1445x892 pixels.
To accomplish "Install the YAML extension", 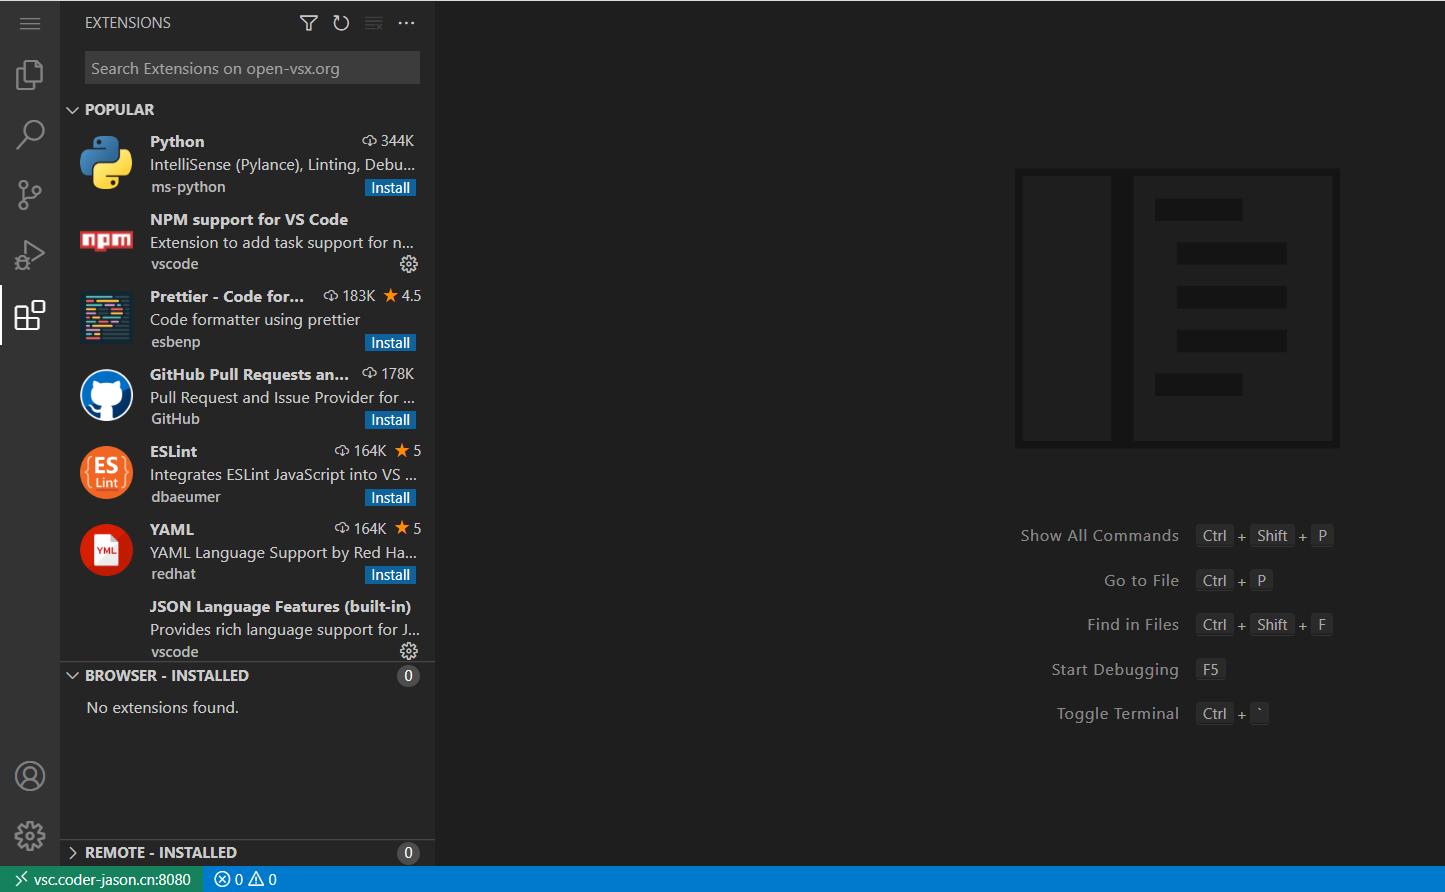I will [x=390, y=575].
